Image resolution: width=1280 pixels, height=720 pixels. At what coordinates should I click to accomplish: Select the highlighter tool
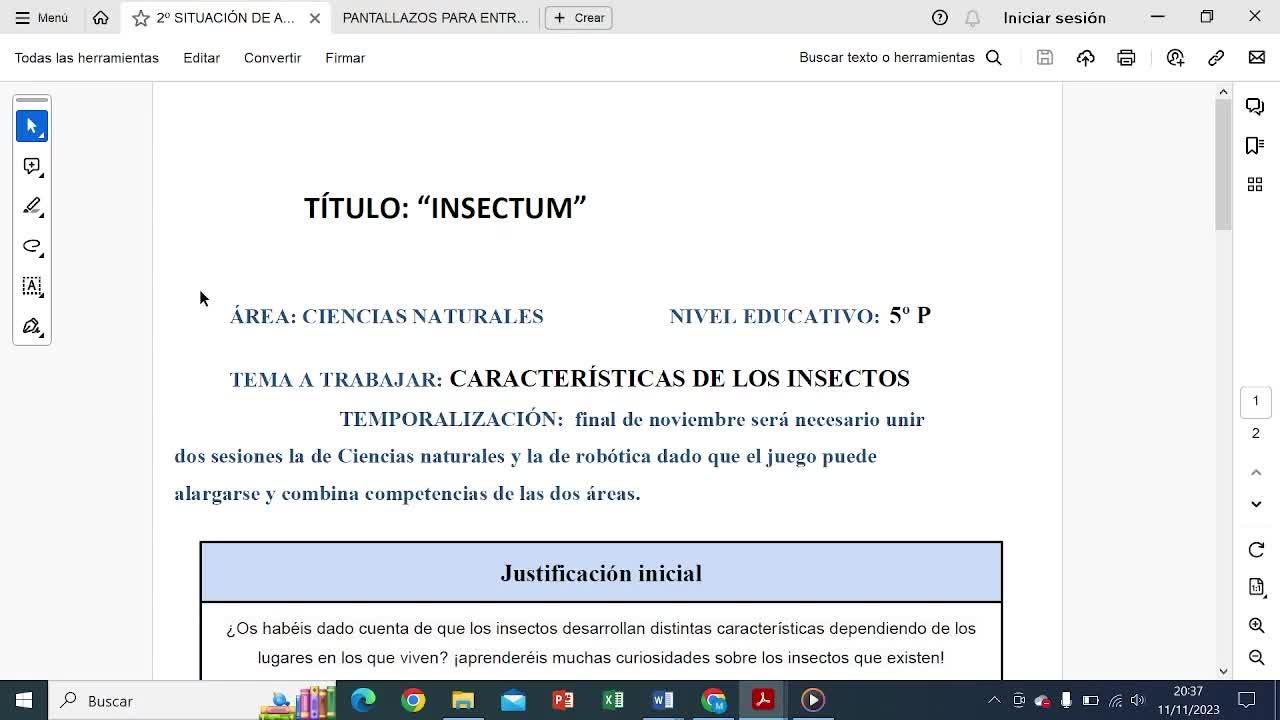point(32,206)
